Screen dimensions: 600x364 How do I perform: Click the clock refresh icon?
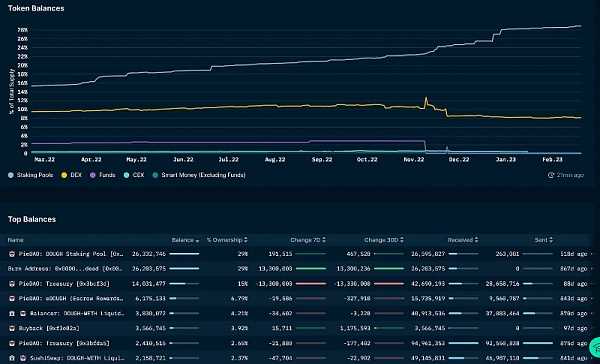point(551,175)
